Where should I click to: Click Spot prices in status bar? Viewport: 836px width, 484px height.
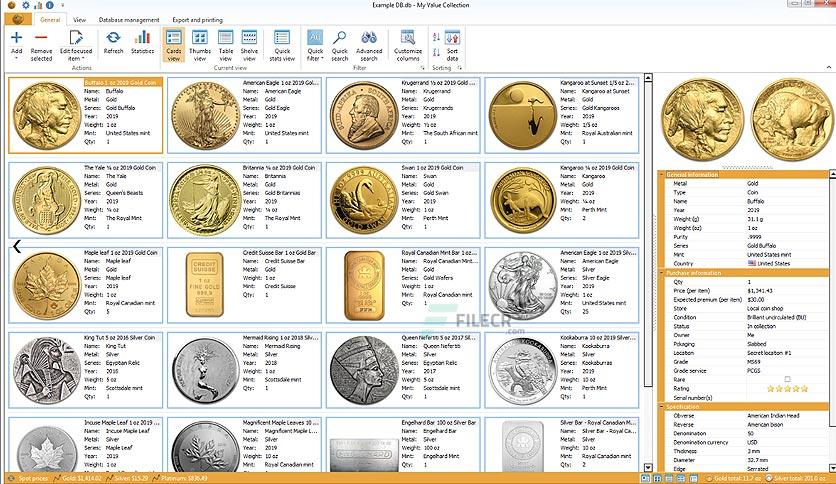click(x=33, y=479)
